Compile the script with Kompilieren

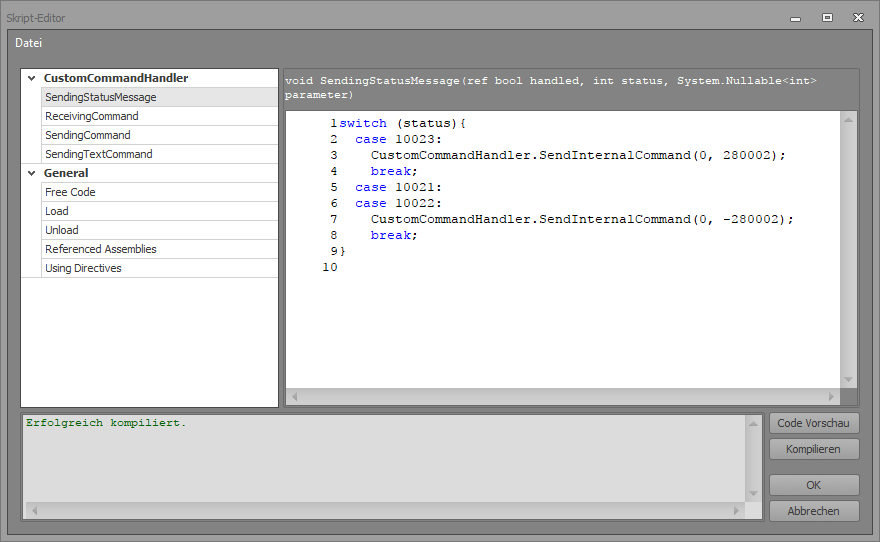pos(814,449)
